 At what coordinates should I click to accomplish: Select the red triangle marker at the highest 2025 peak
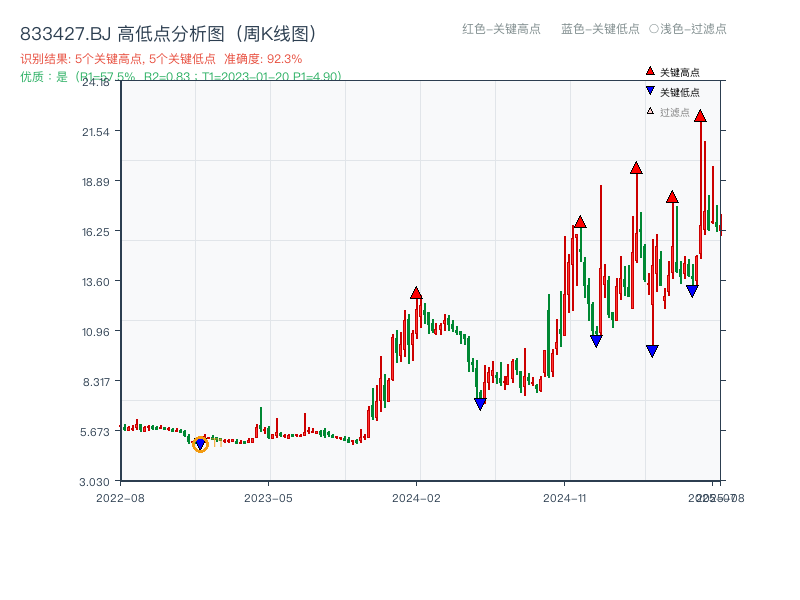coord(701,117)
